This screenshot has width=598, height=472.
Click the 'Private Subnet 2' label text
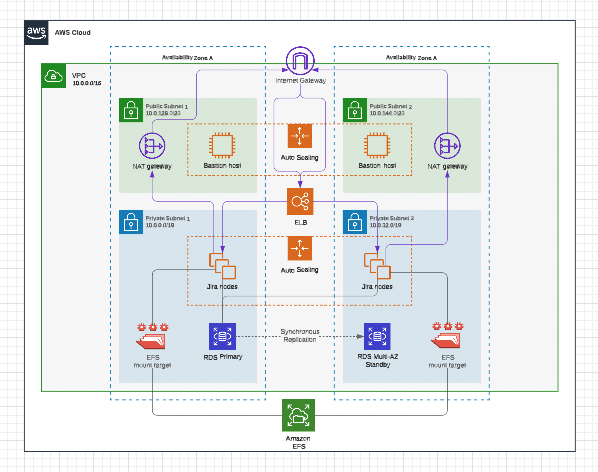392,218
